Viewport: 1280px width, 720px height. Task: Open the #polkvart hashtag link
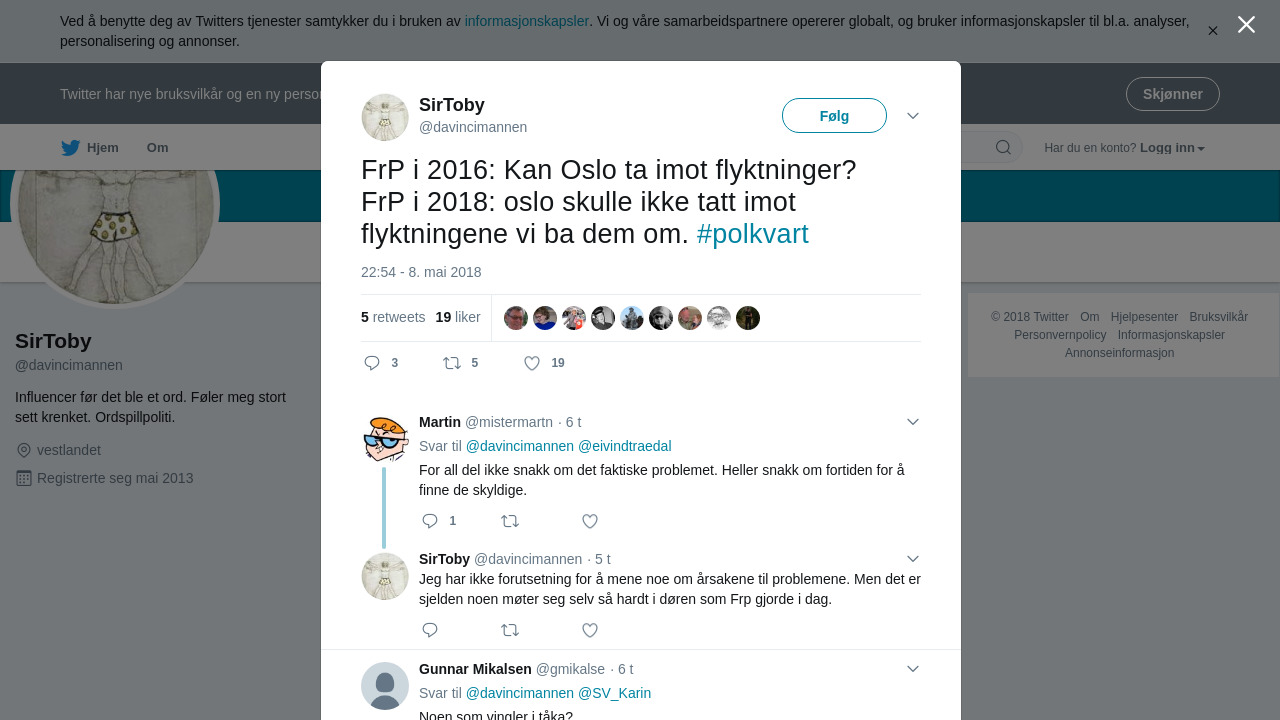753,234
